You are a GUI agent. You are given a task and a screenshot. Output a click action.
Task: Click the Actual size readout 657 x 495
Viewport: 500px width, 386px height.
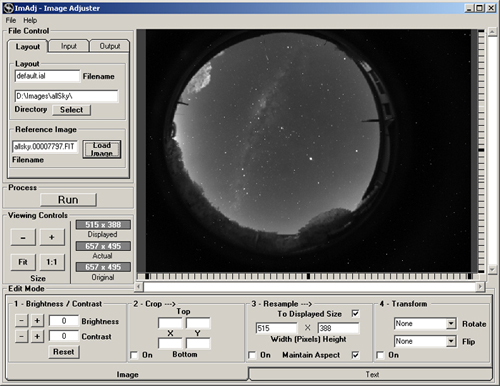(103, 246)
